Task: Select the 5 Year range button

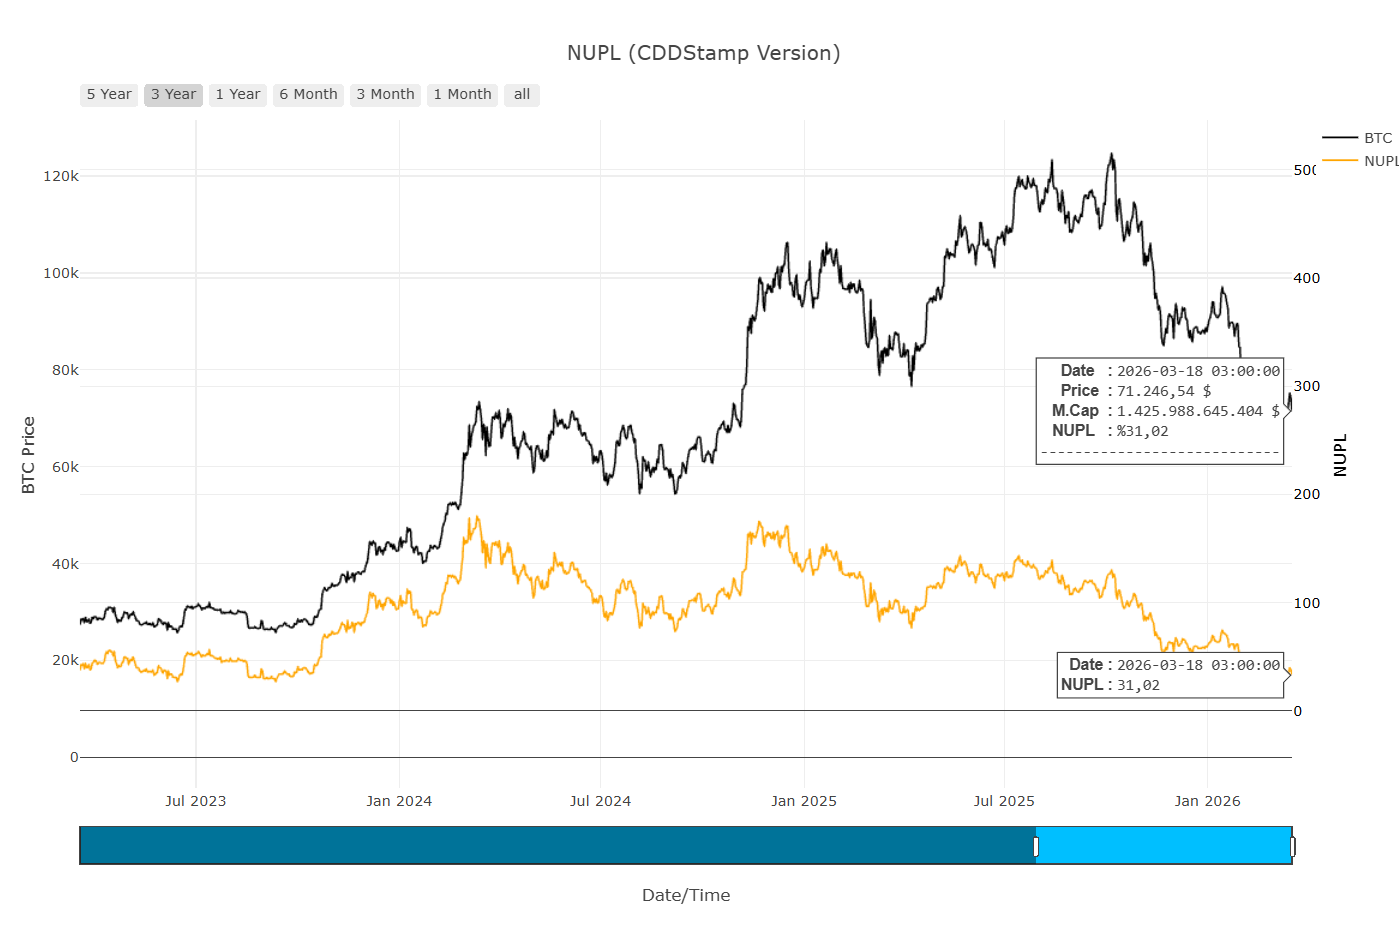Action: pyautogui.click(x=109, y=95)
